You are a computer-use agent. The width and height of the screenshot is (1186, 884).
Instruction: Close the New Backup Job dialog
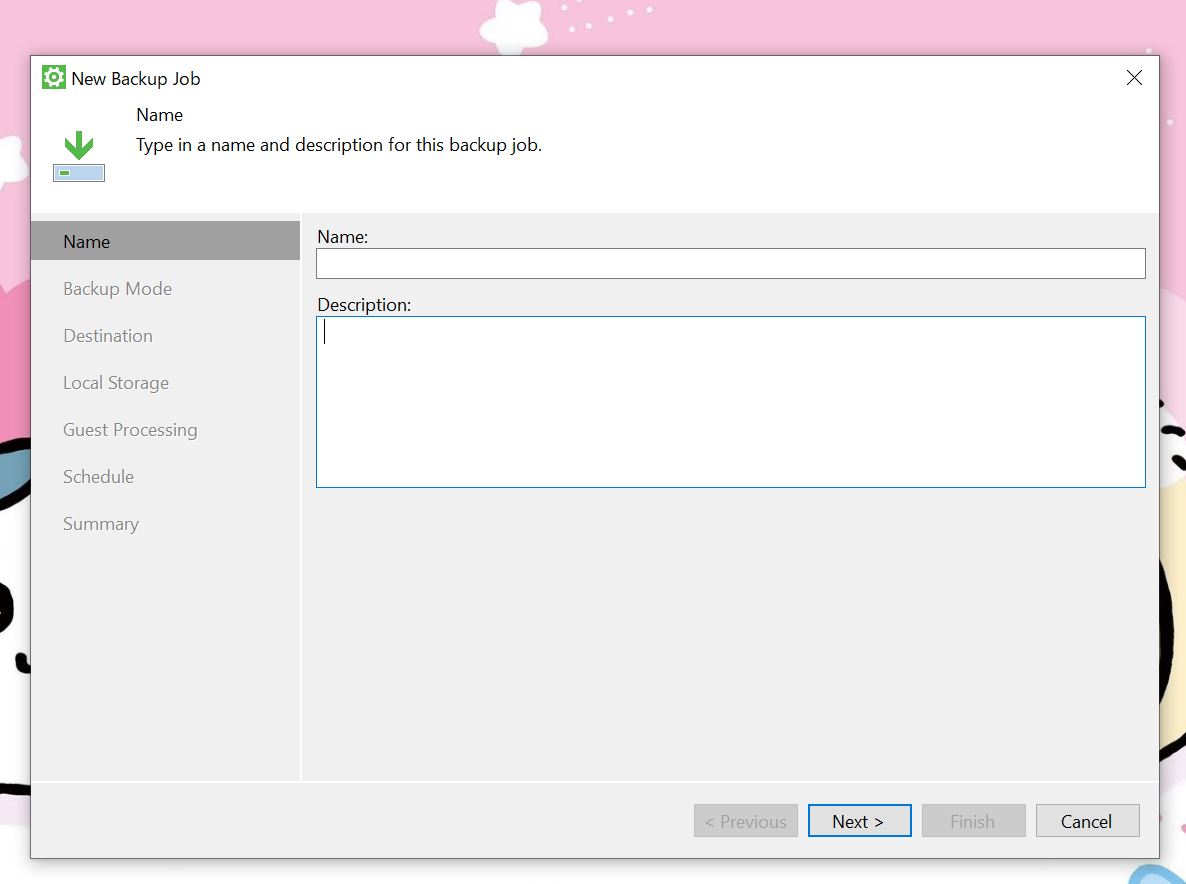(1134, 78)
